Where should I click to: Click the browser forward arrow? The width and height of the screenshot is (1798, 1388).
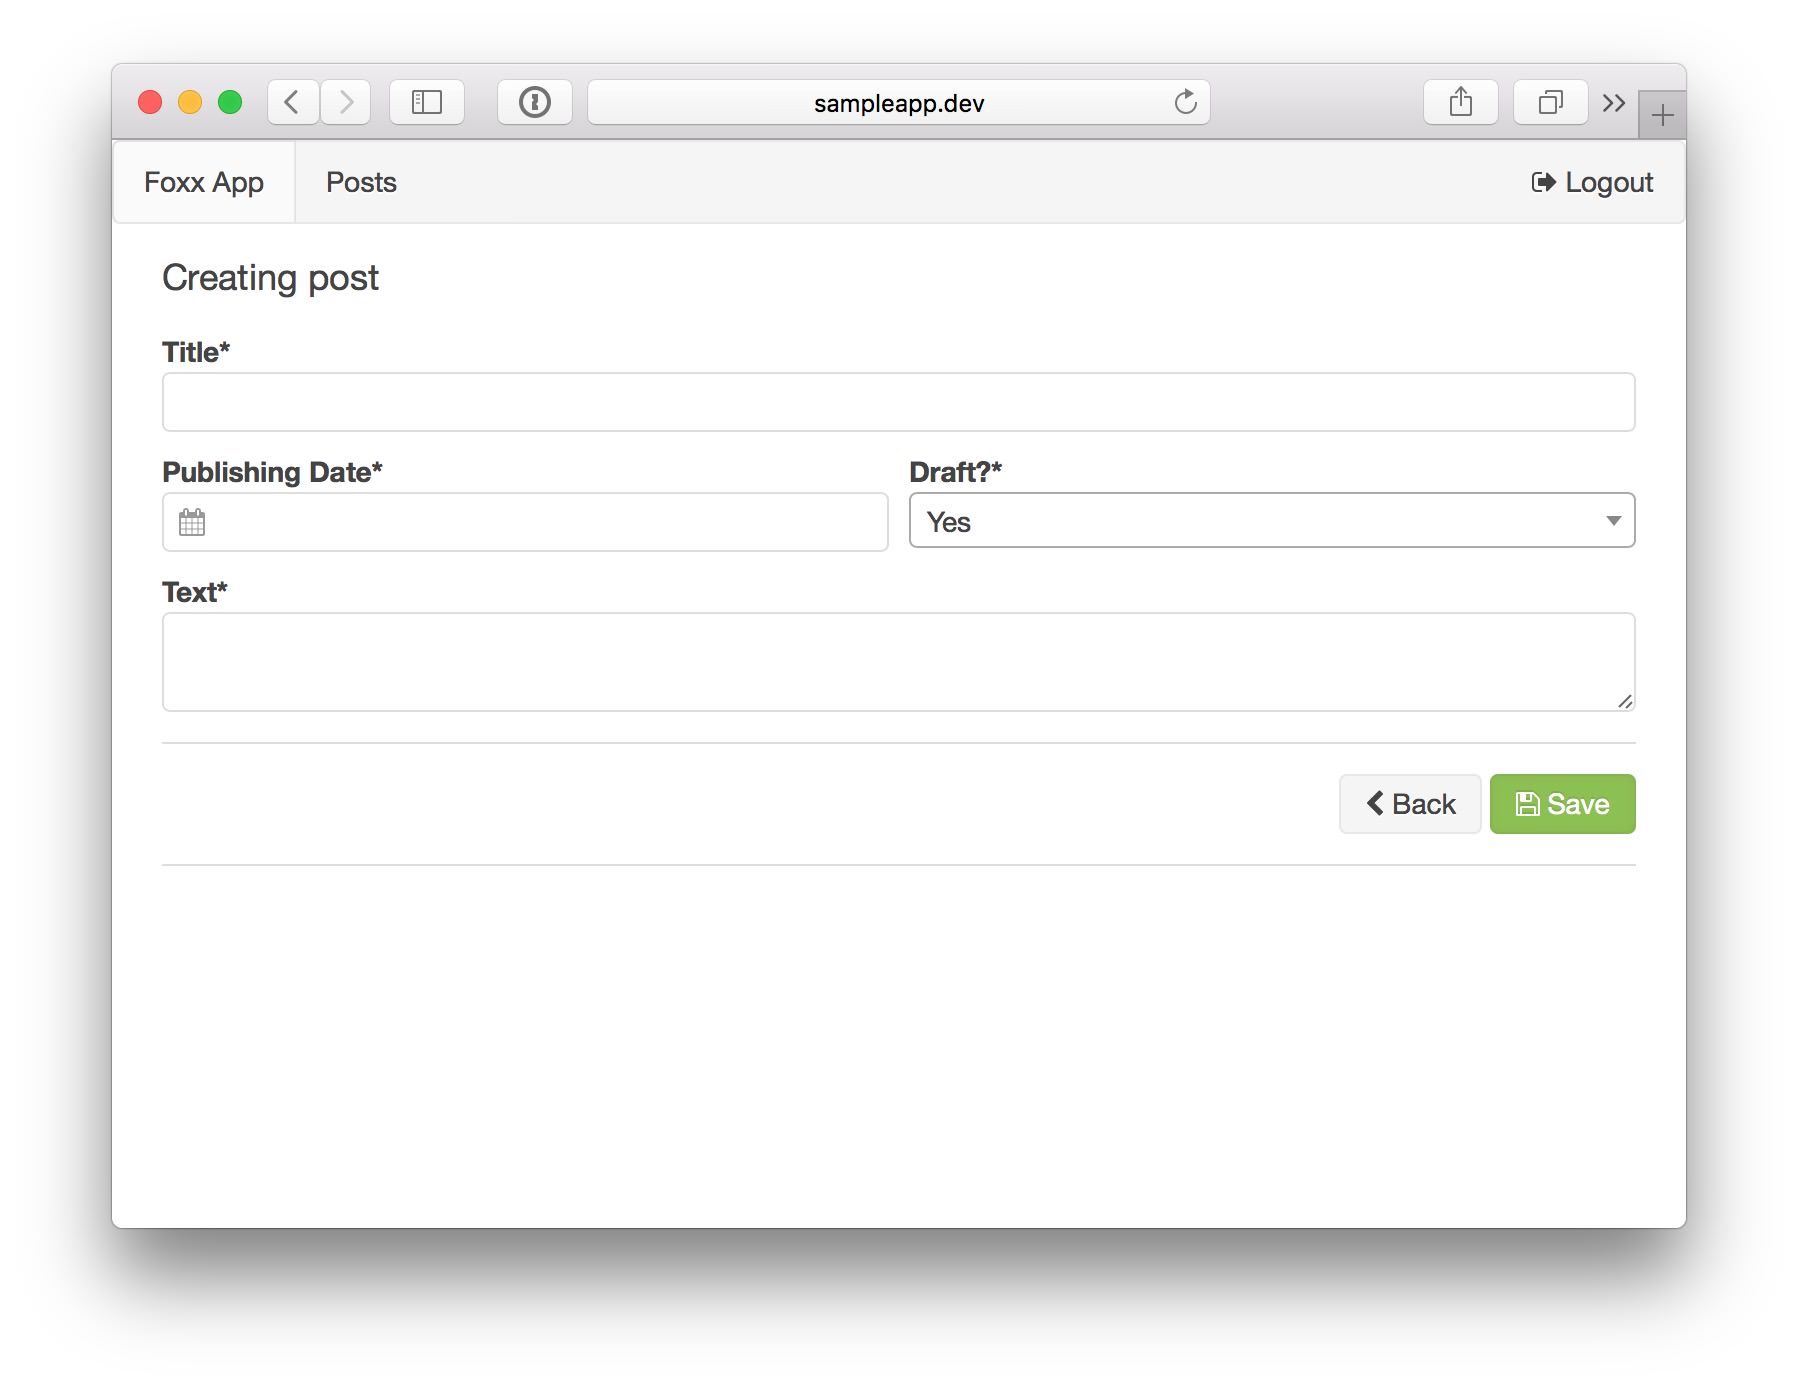tap(346, 102)
